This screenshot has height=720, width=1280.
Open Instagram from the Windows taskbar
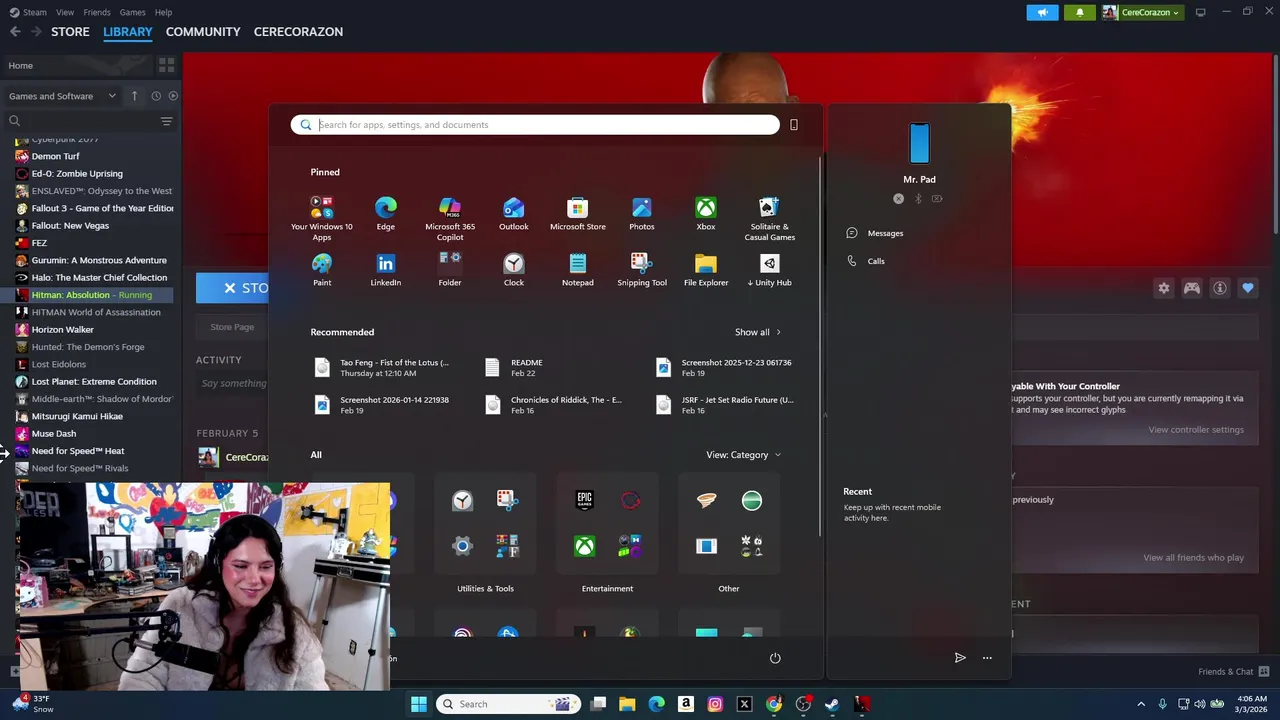[x=715, y=704]
